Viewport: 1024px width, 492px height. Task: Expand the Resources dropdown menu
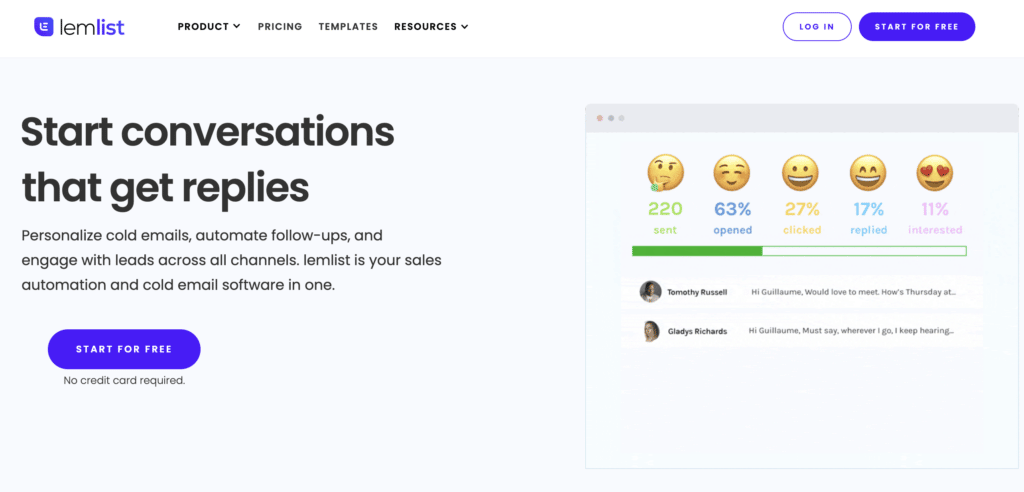(x=432, y=27)
